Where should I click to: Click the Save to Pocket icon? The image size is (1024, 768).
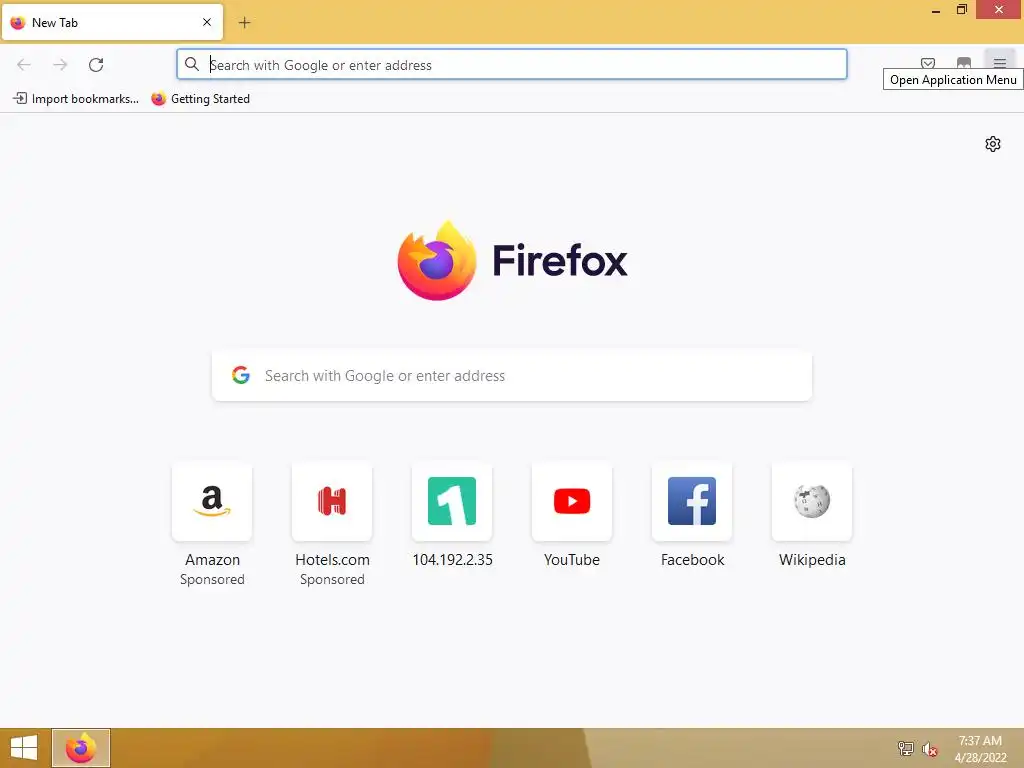[927, 63]
